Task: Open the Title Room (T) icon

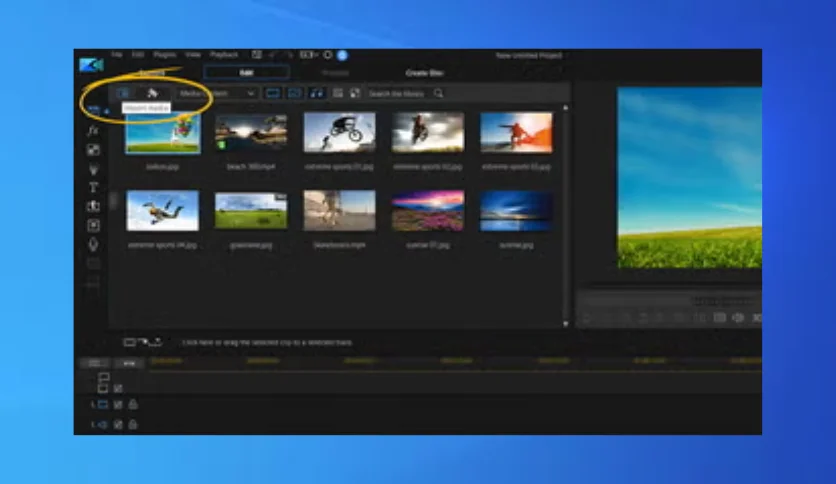Action: coord(93,188)
